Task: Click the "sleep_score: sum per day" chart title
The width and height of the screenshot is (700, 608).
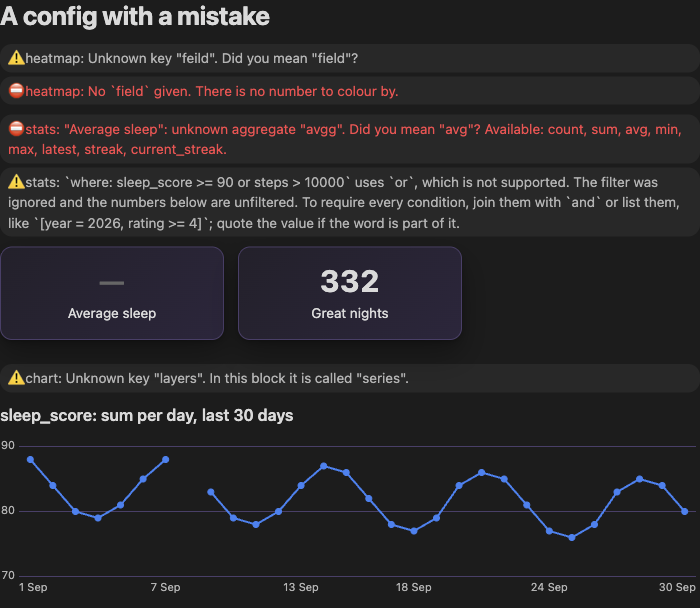Action: point(147,416)
